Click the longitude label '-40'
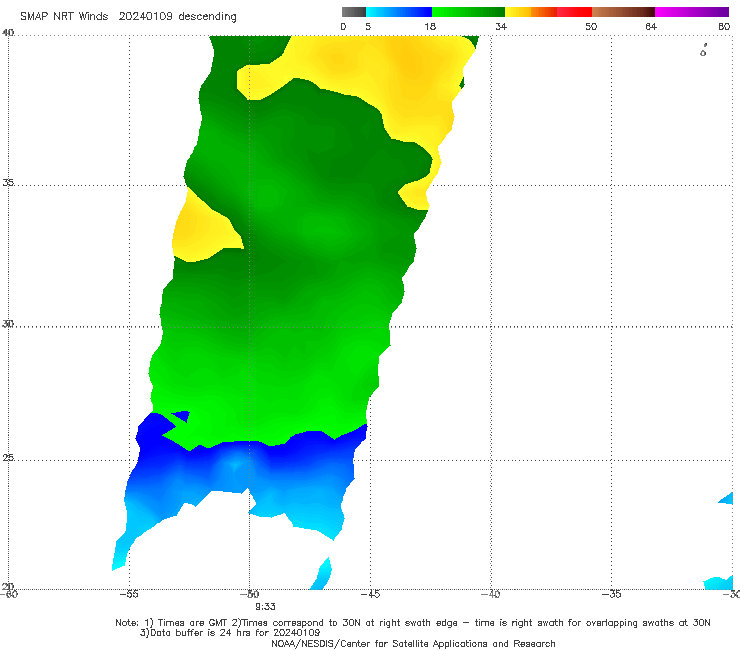Image resolution: width=740 pixels, height=650 pixels. tap(491, 594)
